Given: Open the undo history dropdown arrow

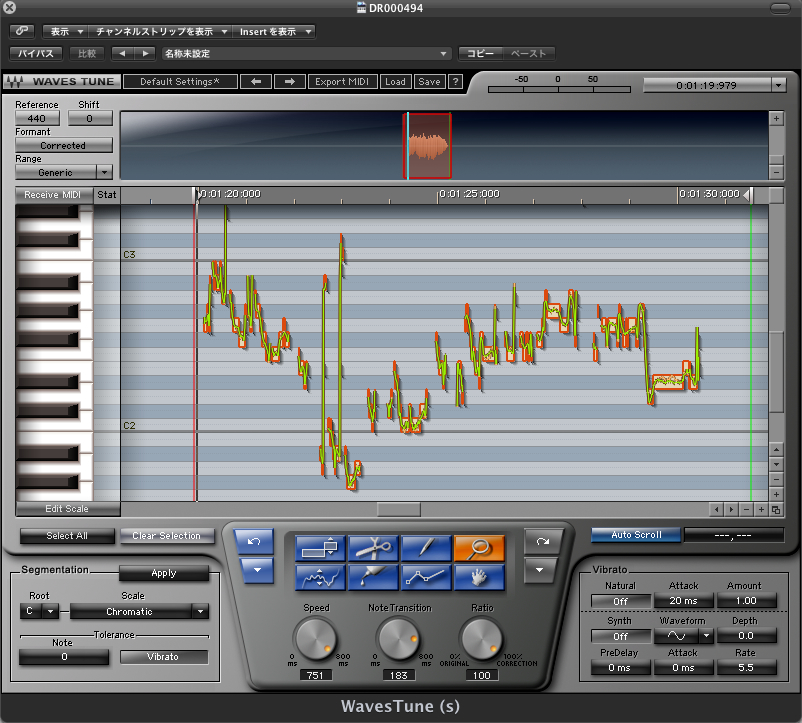Looking at the screenshot, I should click(x=256, y=570).
